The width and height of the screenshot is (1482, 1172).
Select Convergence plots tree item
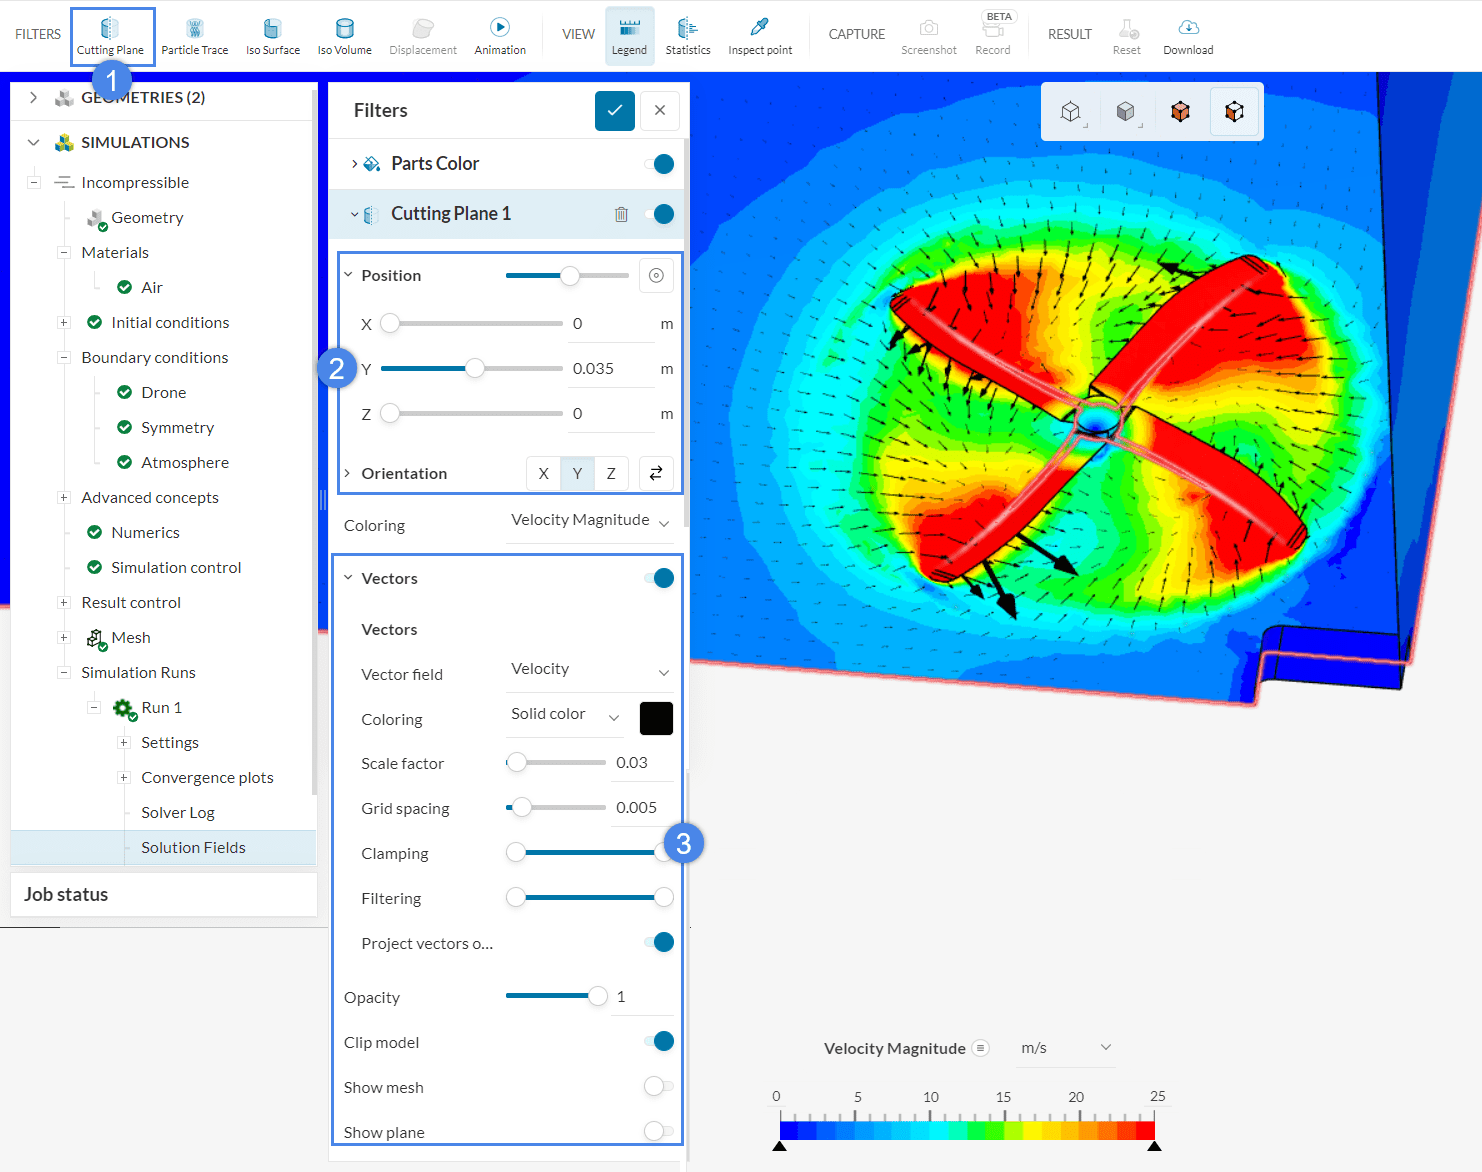pos(207,778)
